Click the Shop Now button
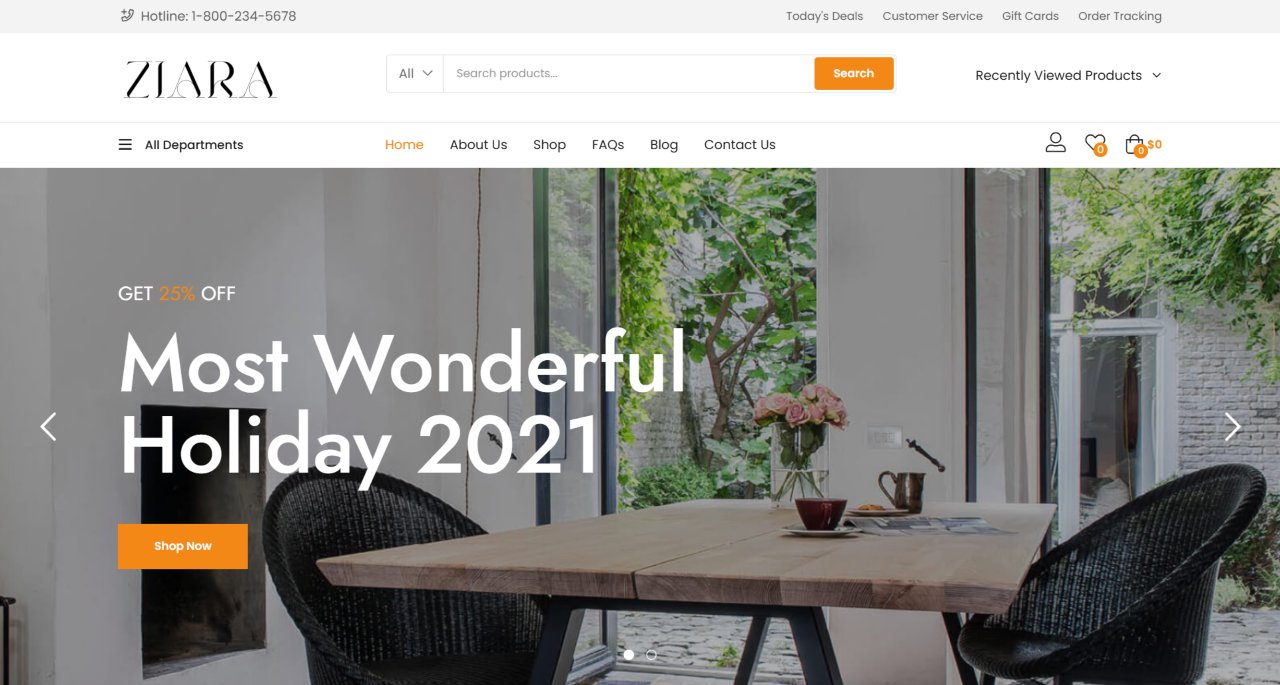The height and width of the screenshot is (685, 1280). [x=183, y=546]
